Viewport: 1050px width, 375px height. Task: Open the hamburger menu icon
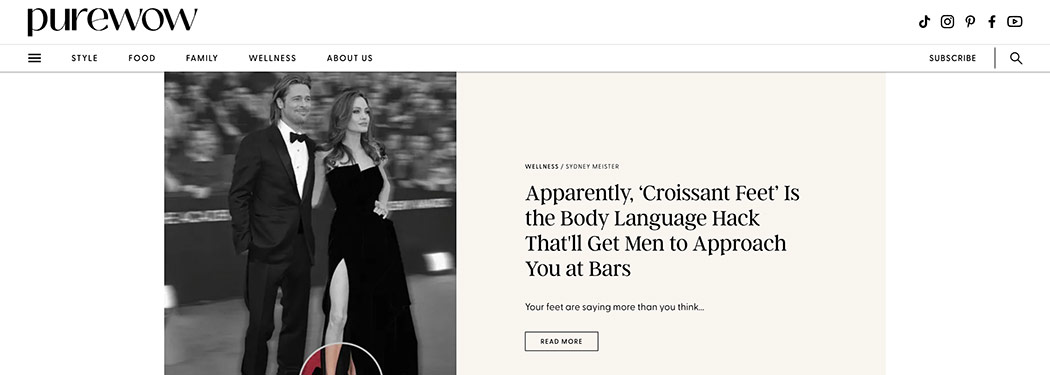(x=34, y=58)
